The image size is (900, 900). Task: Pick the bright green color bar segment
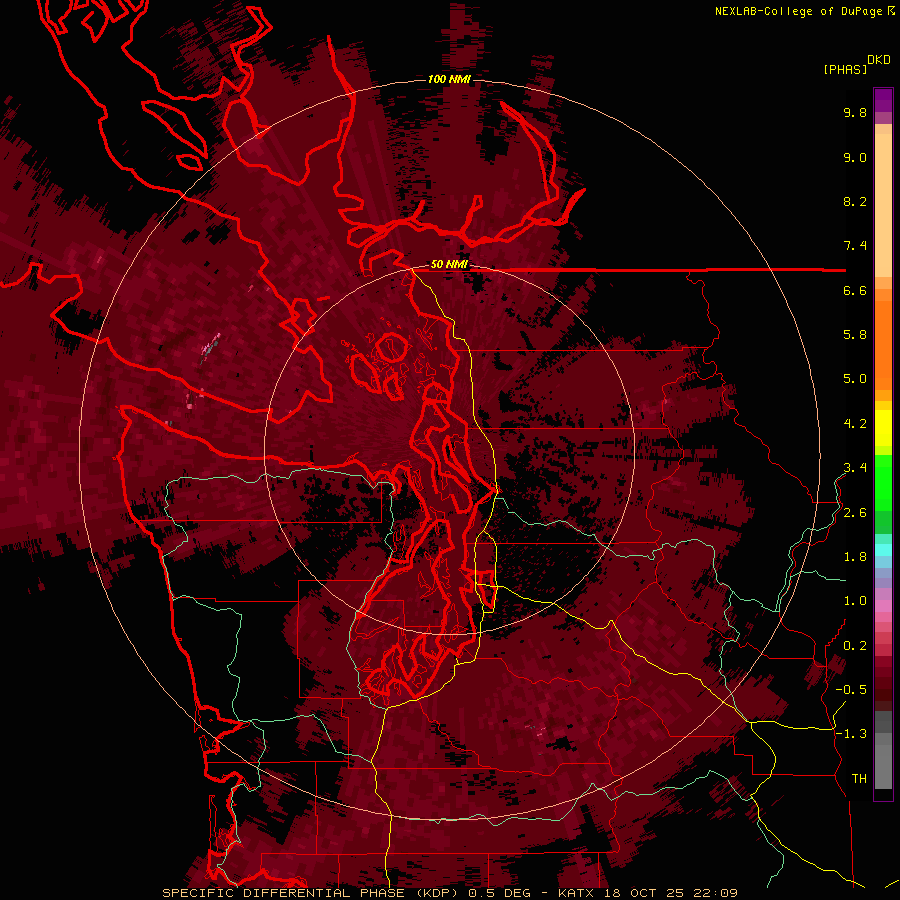click(x=883, y=482)
